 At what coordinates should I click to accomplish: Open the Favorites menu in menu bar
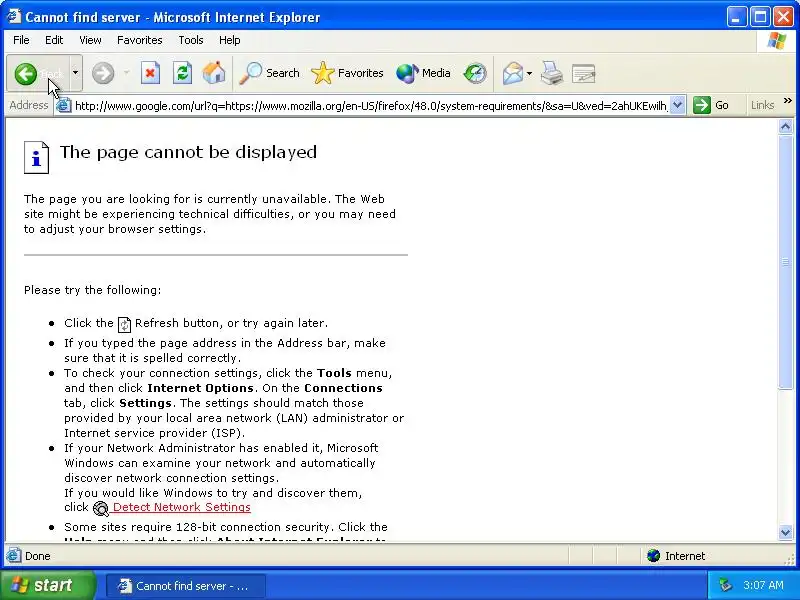pos(139,40)
